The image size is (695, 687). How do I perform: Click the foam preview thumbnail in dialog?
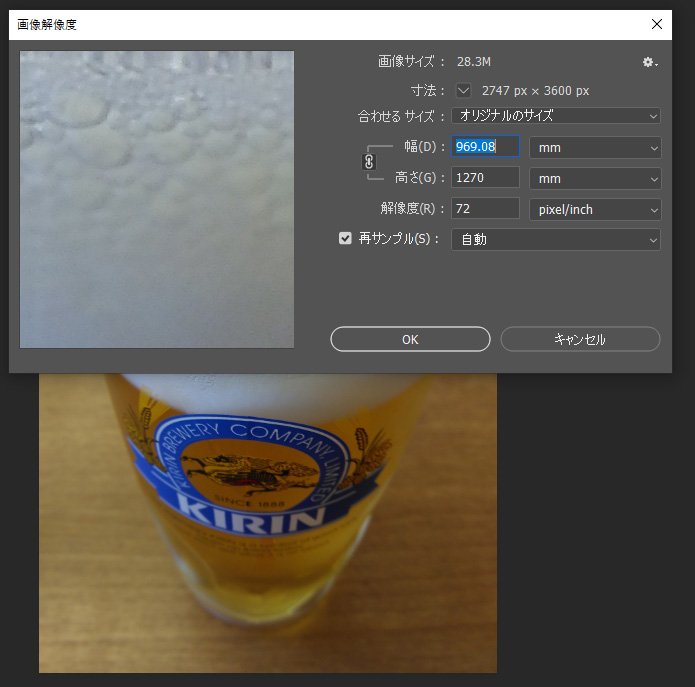coord(157,199)
